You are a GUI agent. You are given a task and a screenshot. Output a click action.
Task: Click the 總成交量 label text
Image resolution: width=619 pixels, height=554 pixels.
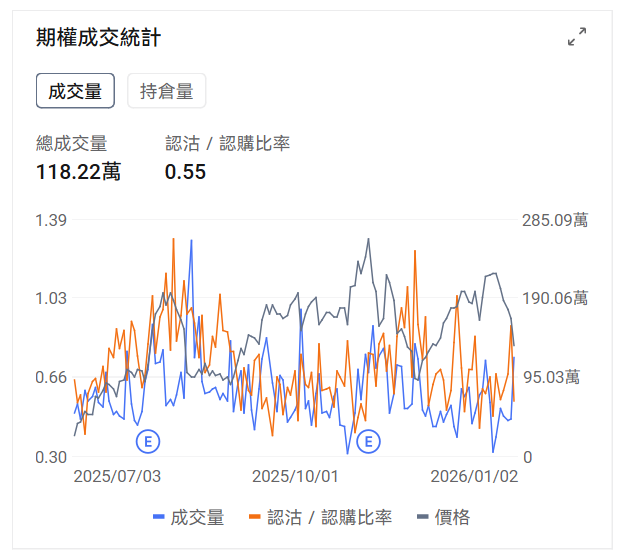point(71,143)
